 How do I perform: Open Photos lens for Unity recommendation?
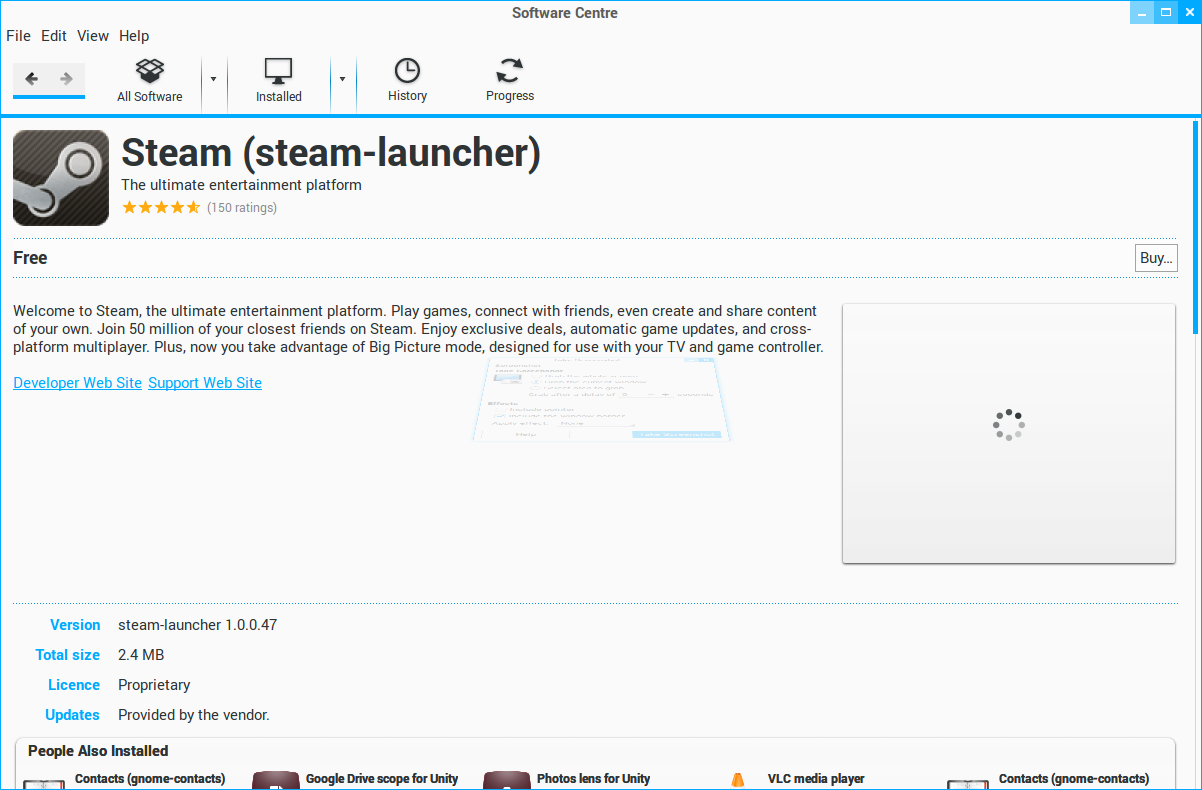point(594,778)
